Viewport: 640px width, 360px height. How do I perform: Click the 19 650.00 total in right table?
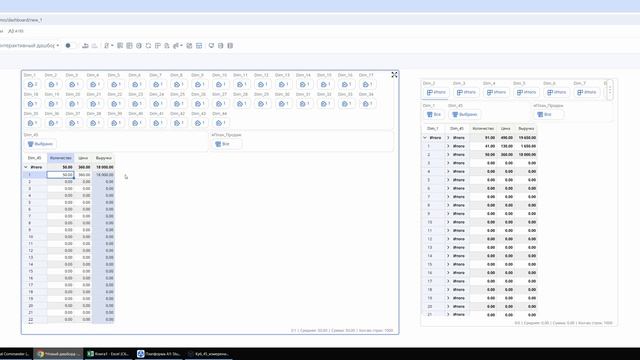(527, 138)
